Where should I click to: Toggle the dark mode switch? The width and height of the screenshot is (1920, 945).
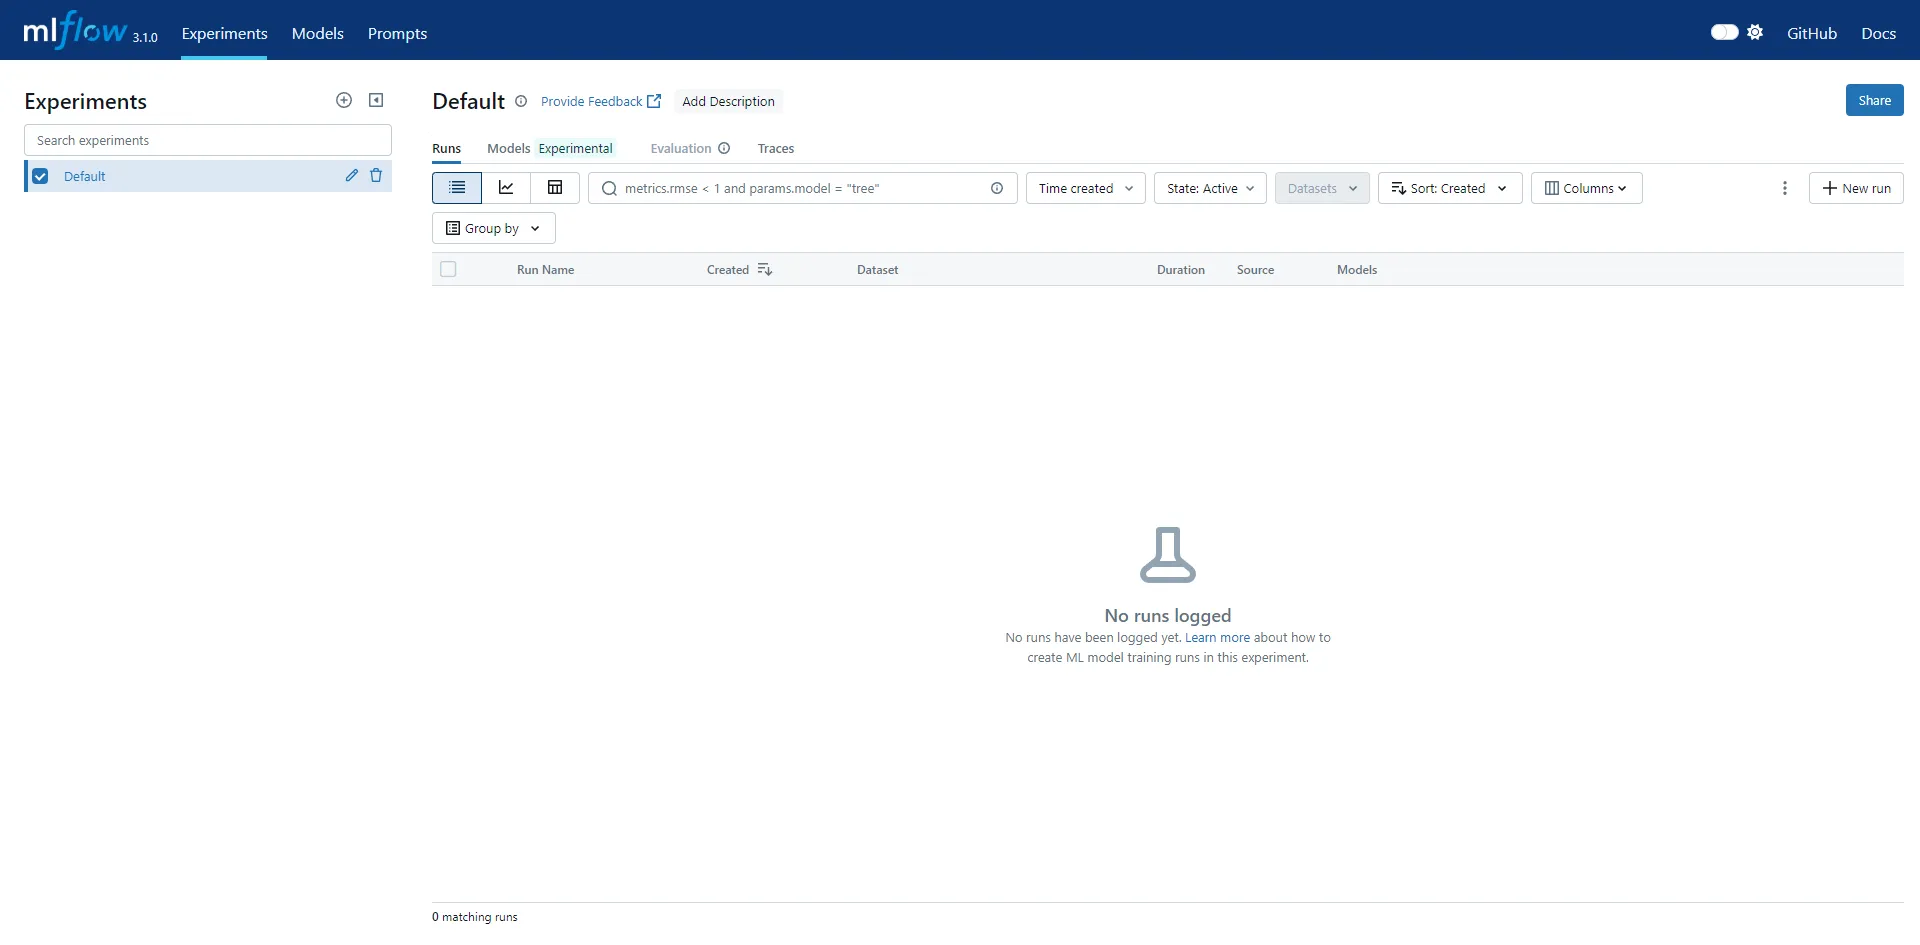click(1726, 31)
